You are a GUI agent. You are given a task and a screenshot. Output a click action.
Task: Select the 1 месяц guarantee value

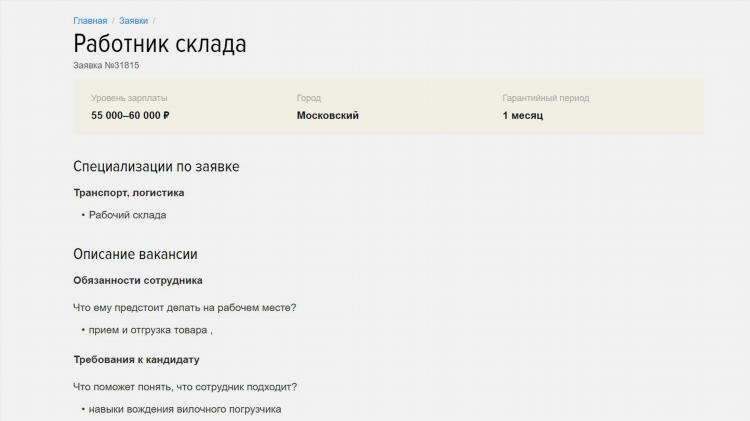click(523, 115)
